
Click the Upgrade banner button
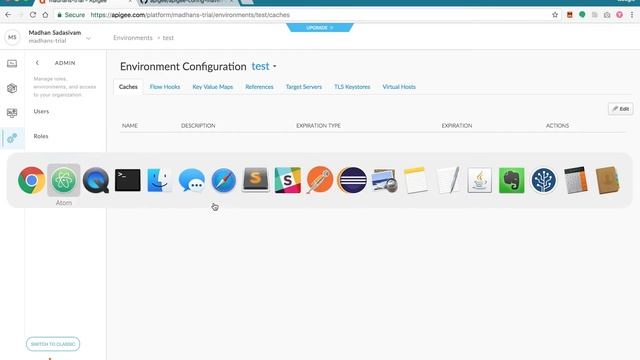point(320,27)
